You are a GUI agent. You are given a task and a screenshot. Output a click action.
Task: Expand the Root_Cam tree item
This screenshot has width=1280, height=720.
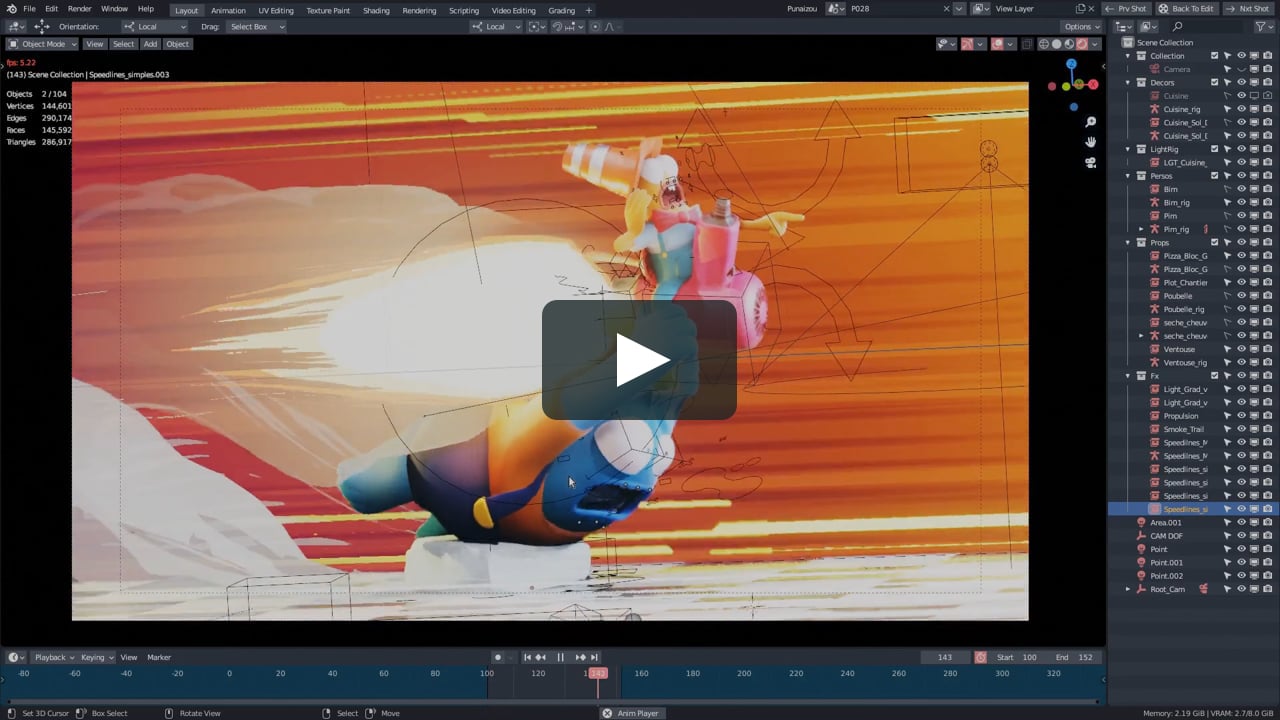(1128, 589)
